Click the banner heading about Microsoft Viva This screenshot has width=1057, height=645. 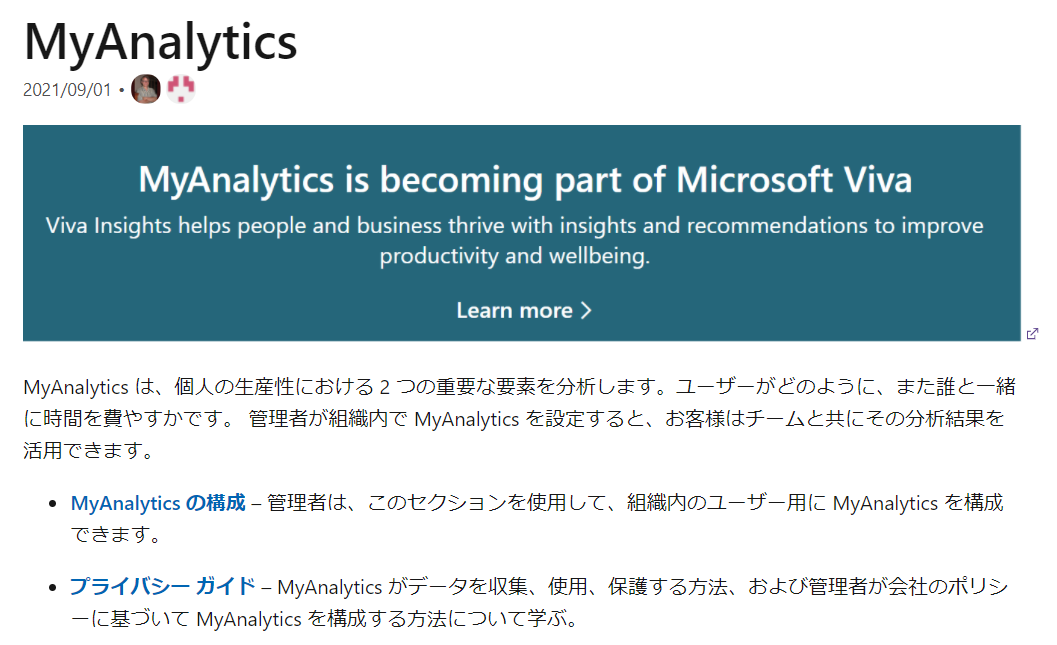524,180
